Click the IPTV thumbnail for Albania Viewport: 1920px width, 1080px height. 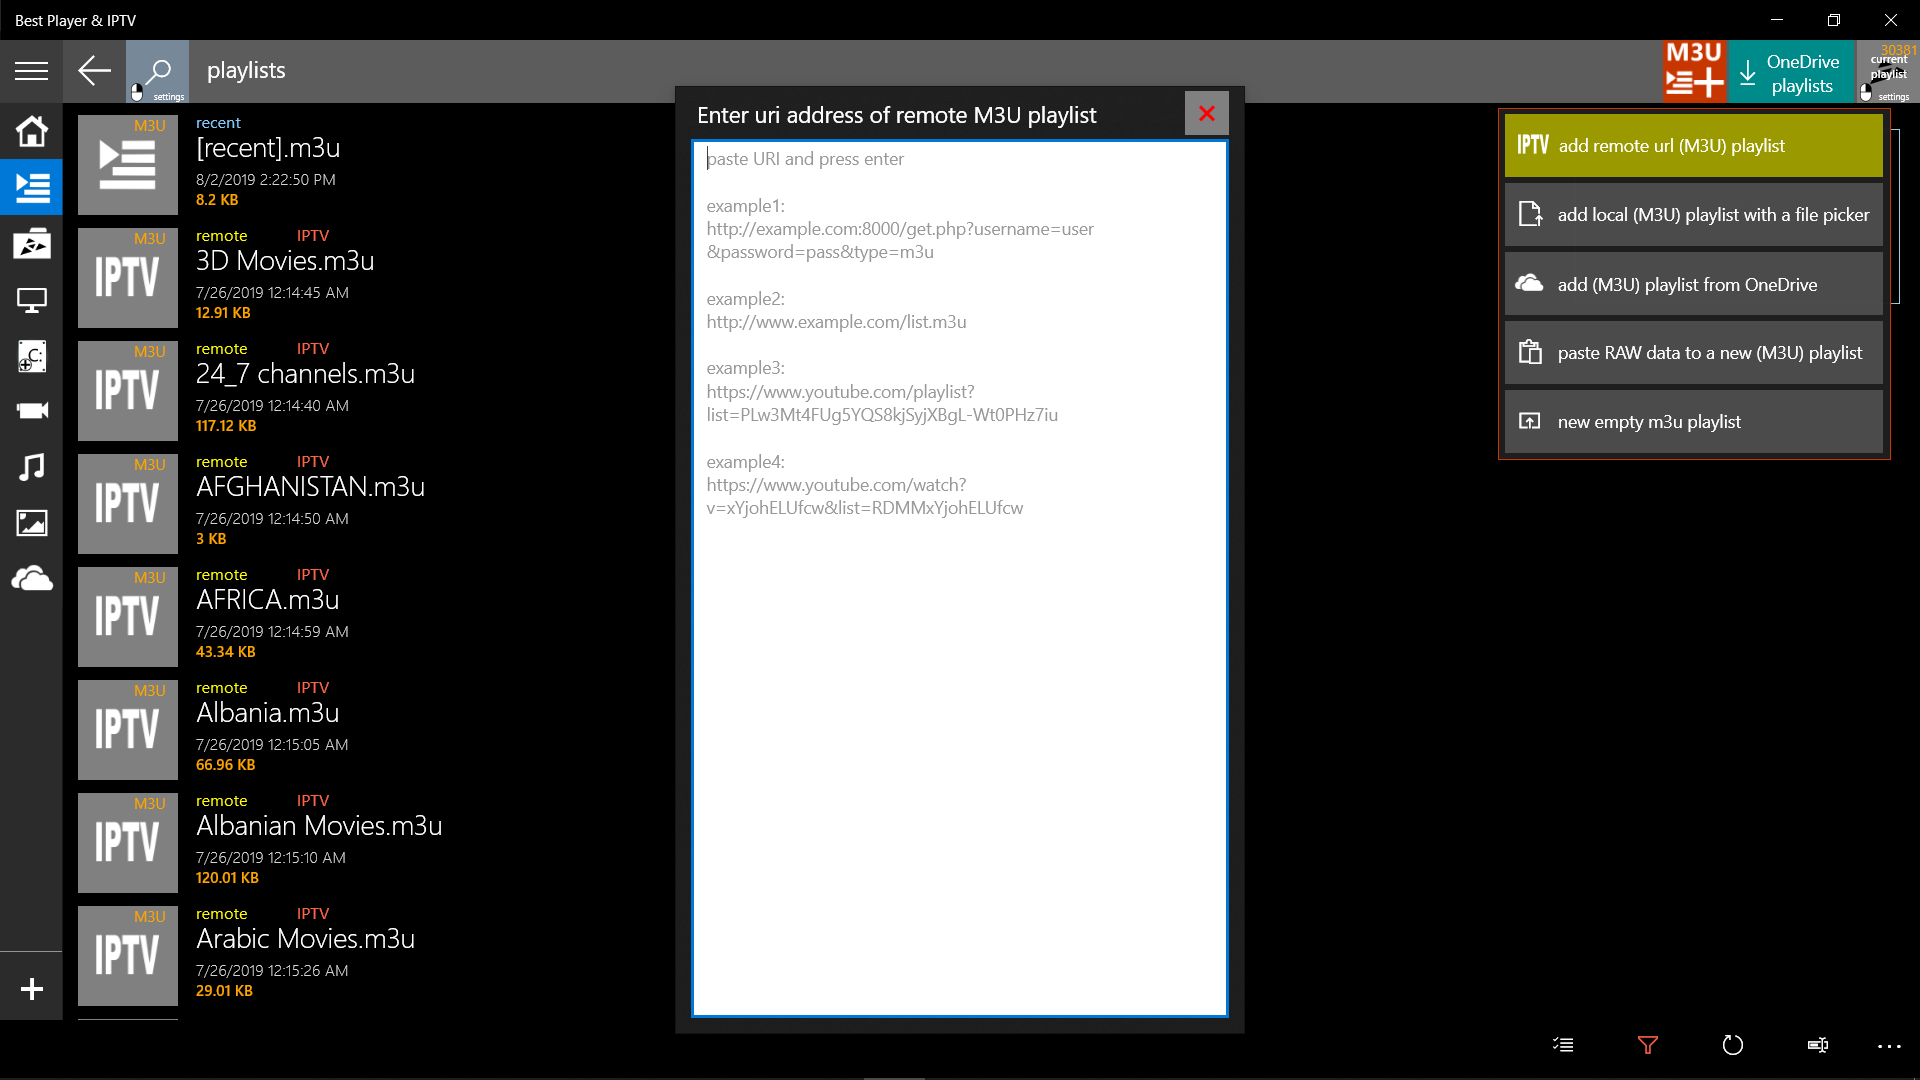pyautogui.click(x=128, y=730)
